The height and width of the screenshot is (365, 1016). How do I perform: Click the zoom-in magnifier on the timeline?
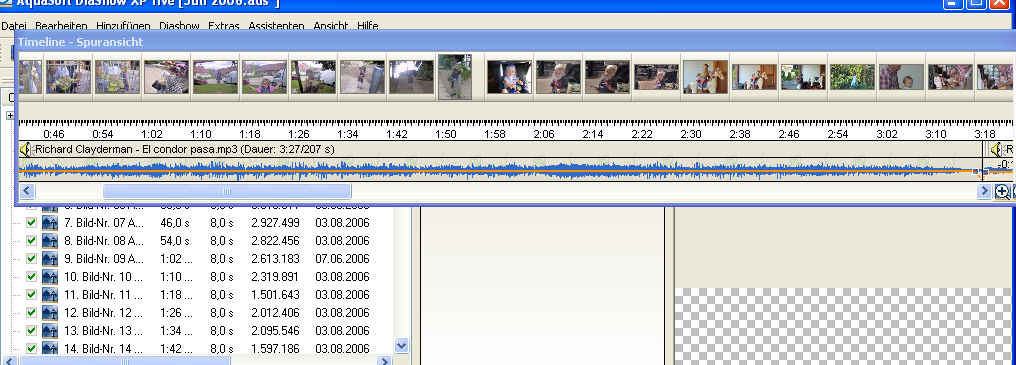(1002, 191)
